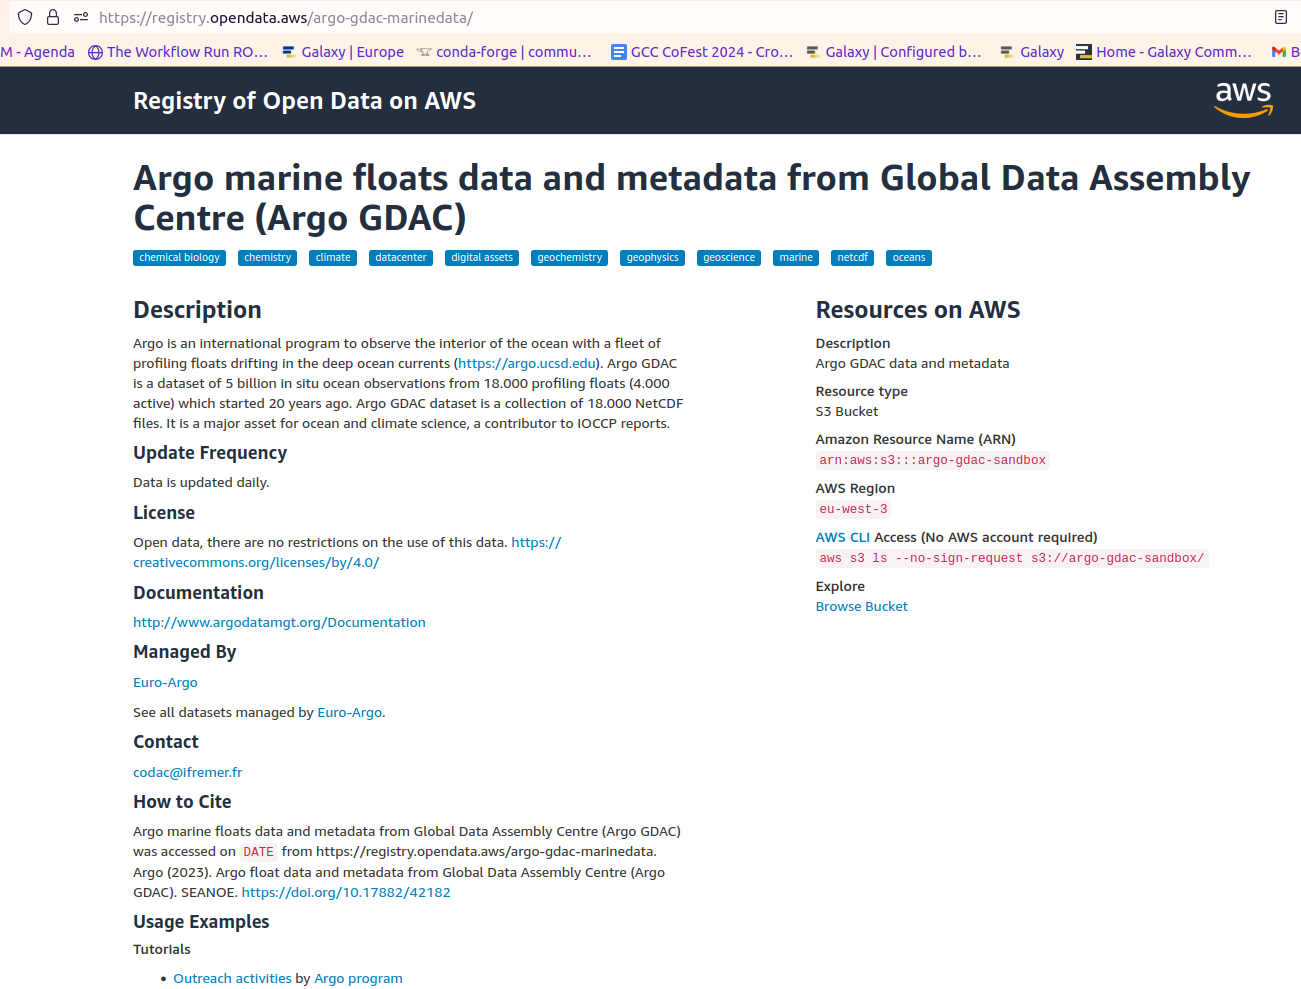Open the AWS CLI link
The width and height of the screenshot is (1301, 989).
coord(843,537)
